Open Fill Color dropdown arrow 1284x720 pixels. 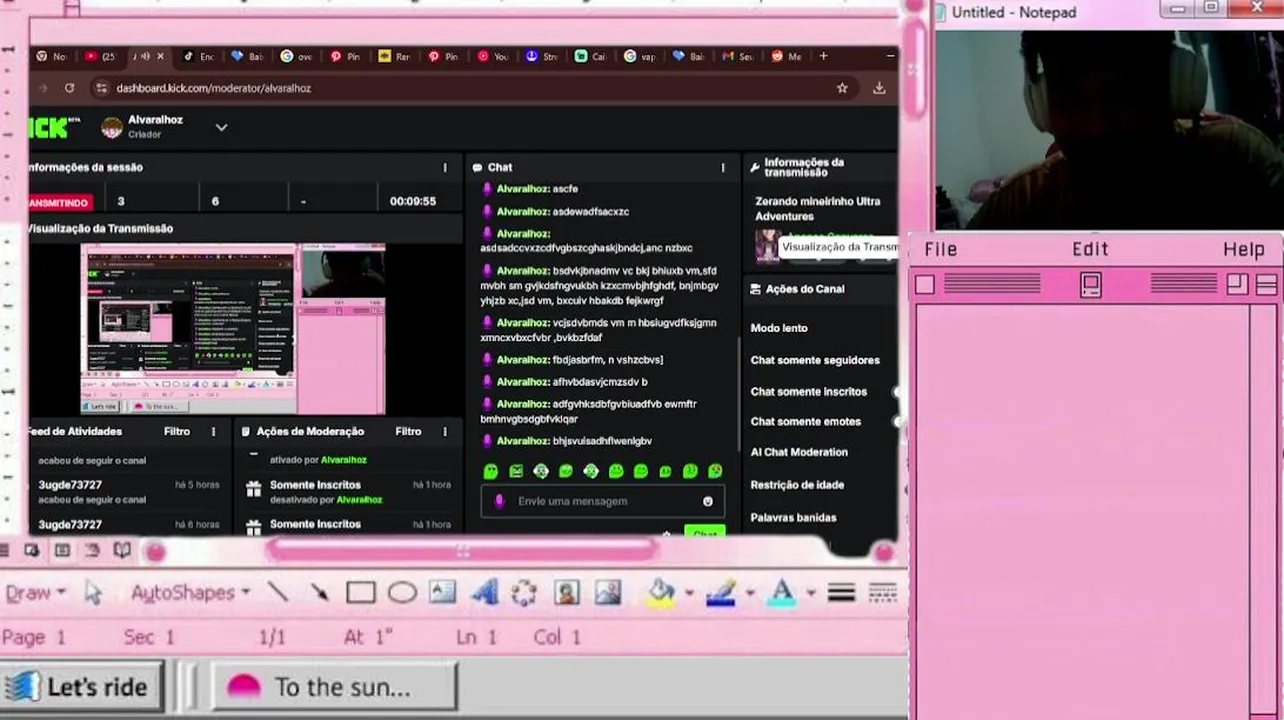click(689, 593)
